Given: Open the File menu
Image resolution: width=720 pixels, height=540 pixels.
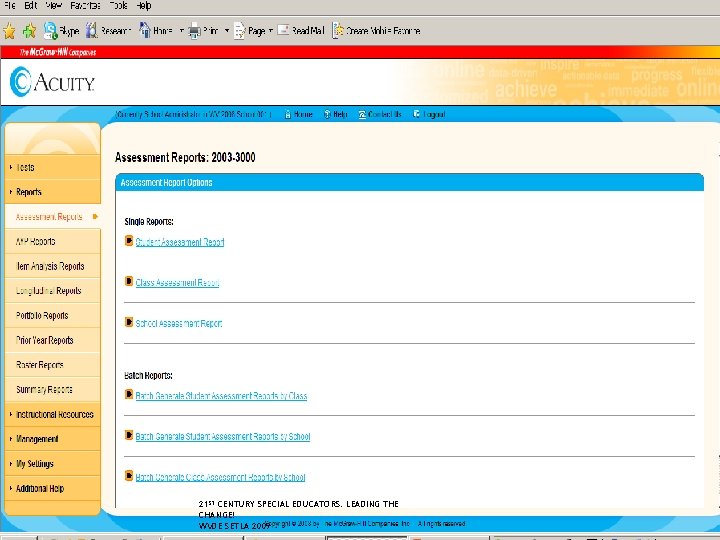Looking at the screenshot, I should click(10, 6).
